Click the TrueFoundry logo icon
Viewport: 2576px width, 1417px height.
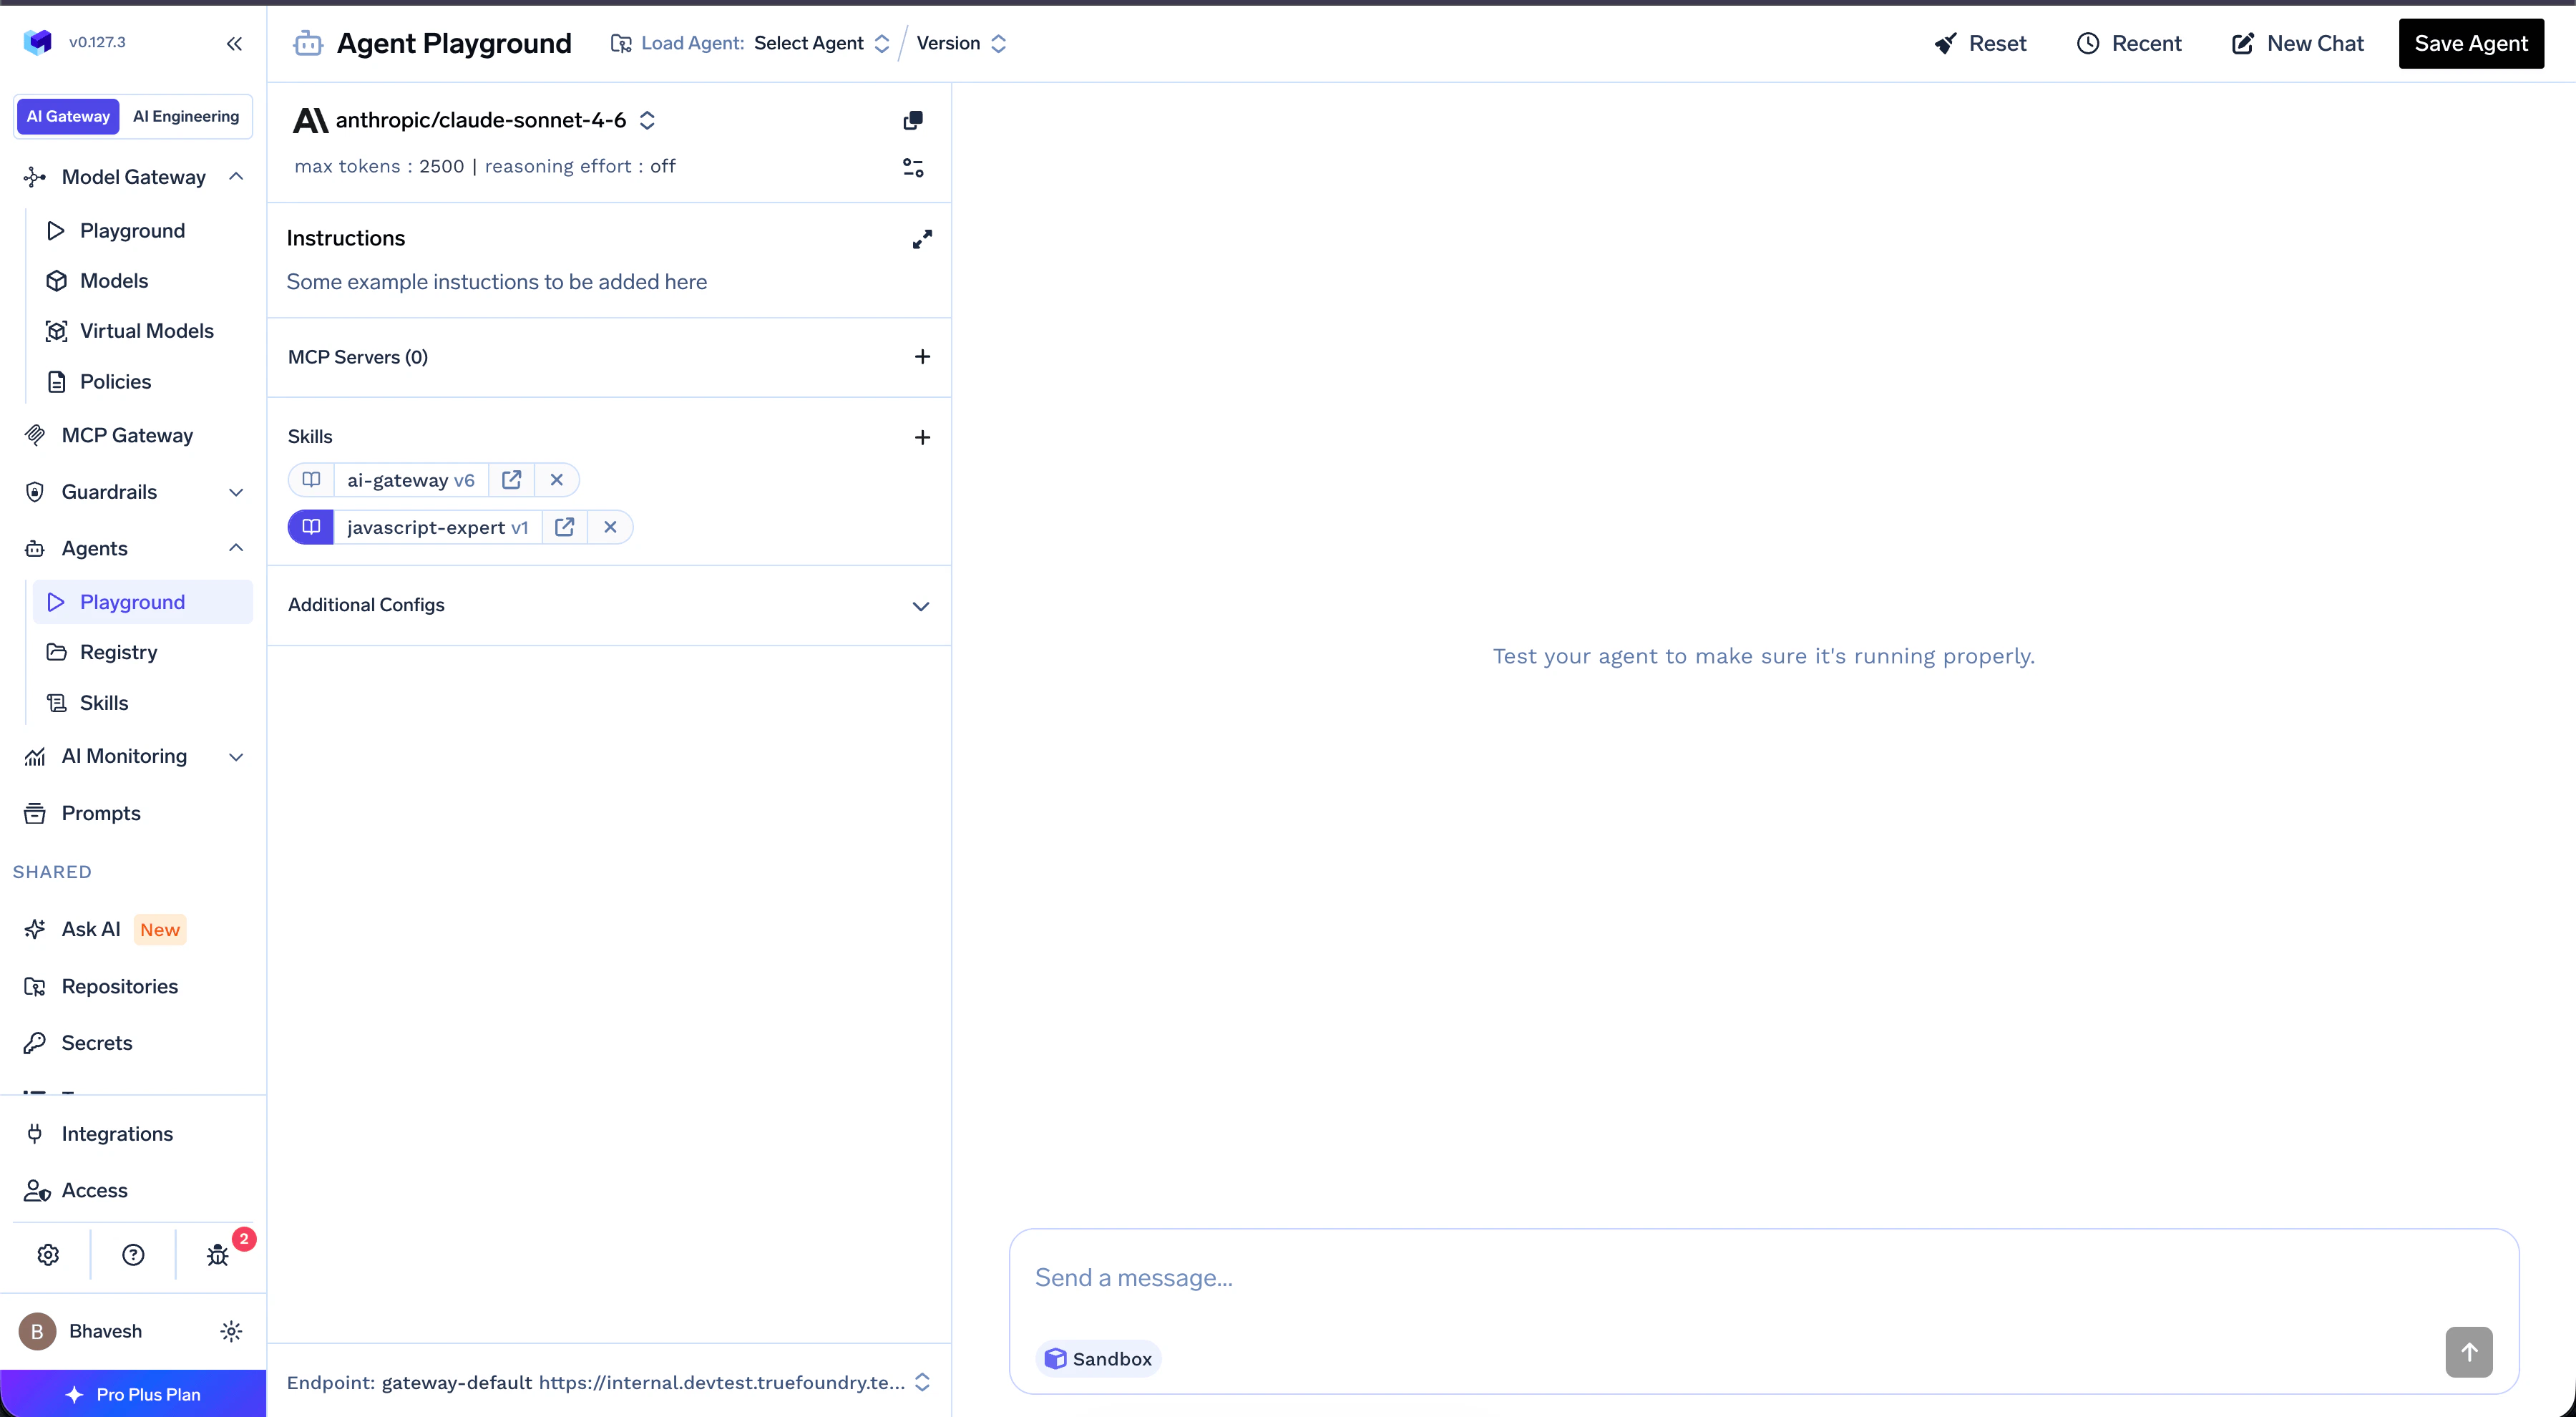[x=38, y=42]
